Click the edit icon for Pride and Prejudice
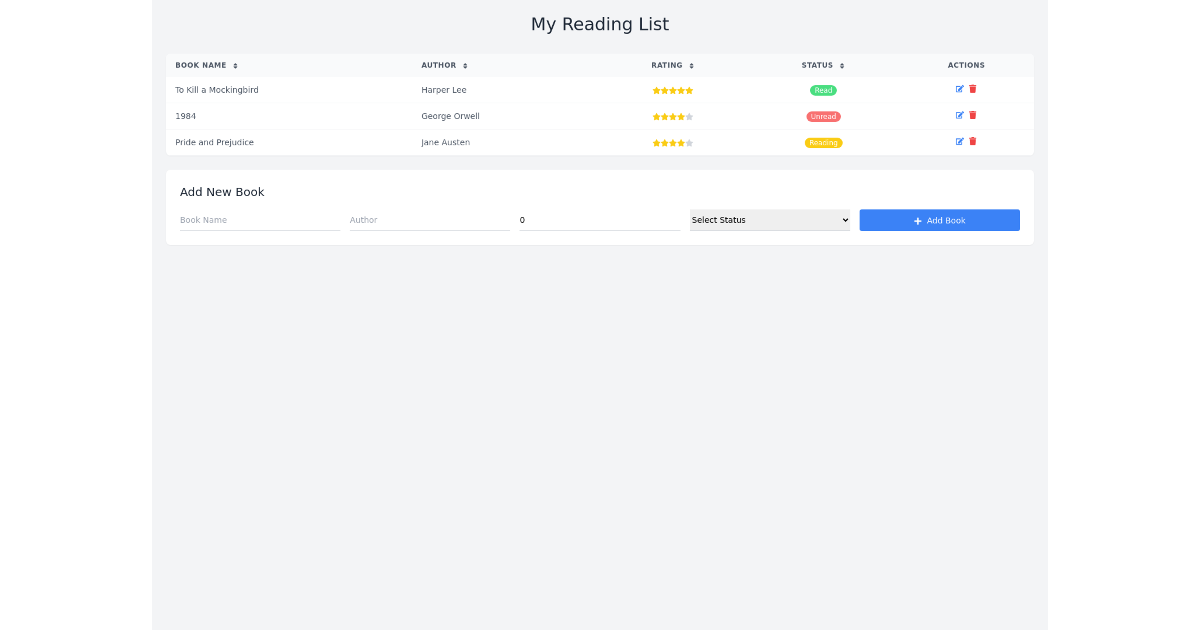The image size is (1200, 630). 960,142
